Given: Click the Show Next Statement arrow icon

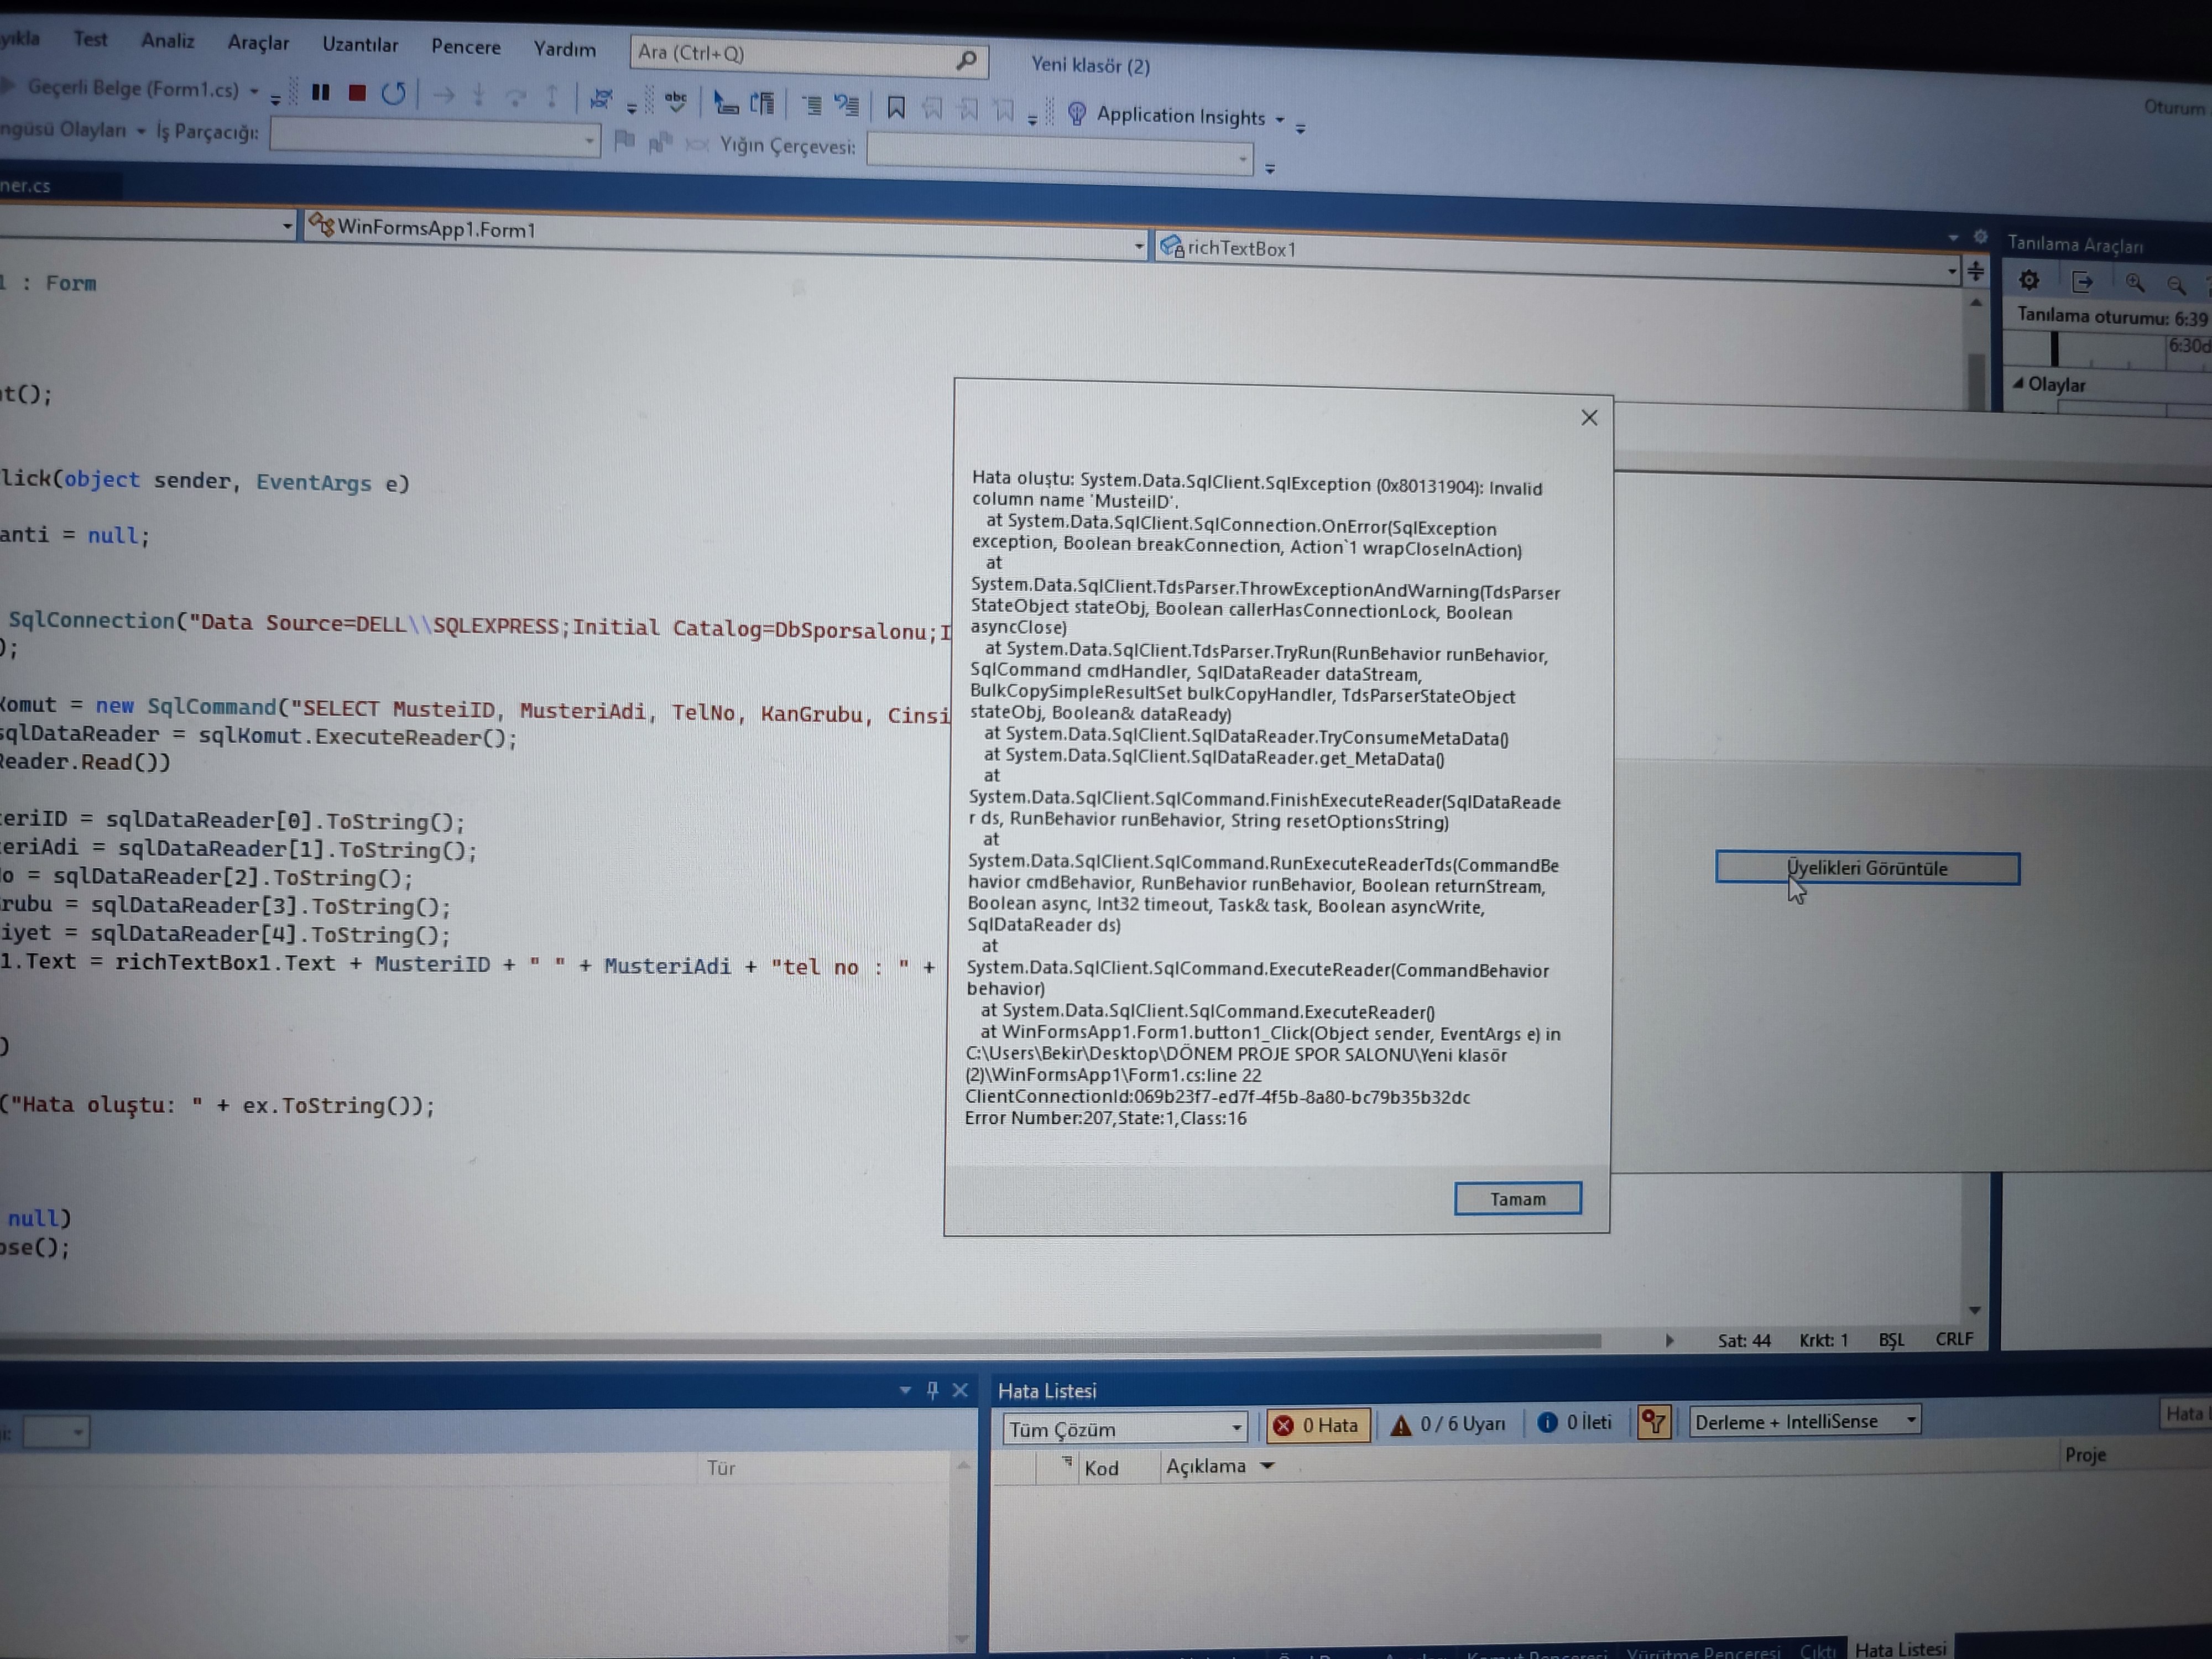Looking at the screenshot, I should tap(444, 95).
